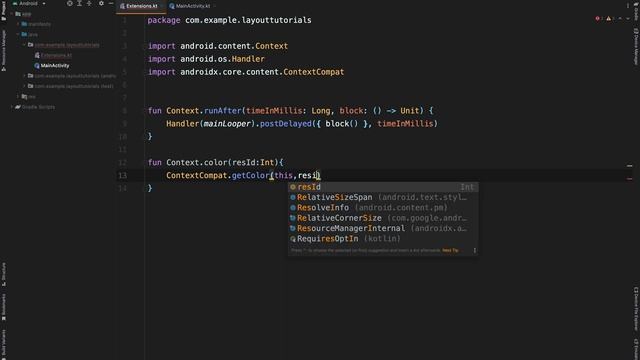This screenshot has width=640, height=360.
Task: Choose ResourceManagerInternal completion suggestion
Action: pos(383,229)
